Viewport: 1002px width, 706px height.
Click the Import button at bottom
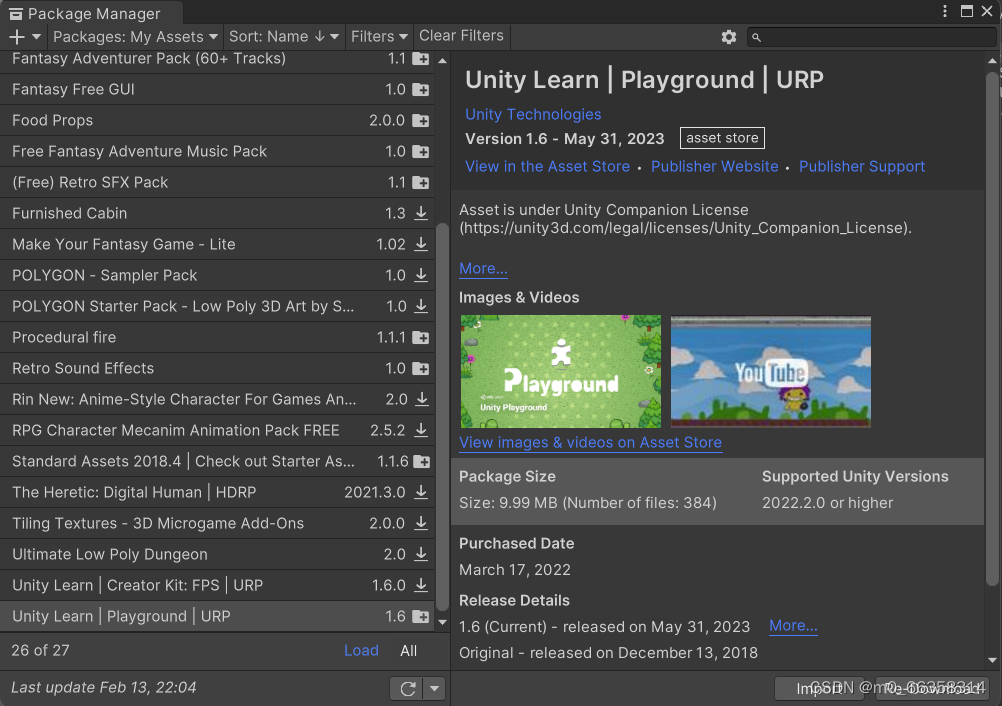[x=819, y=689]
